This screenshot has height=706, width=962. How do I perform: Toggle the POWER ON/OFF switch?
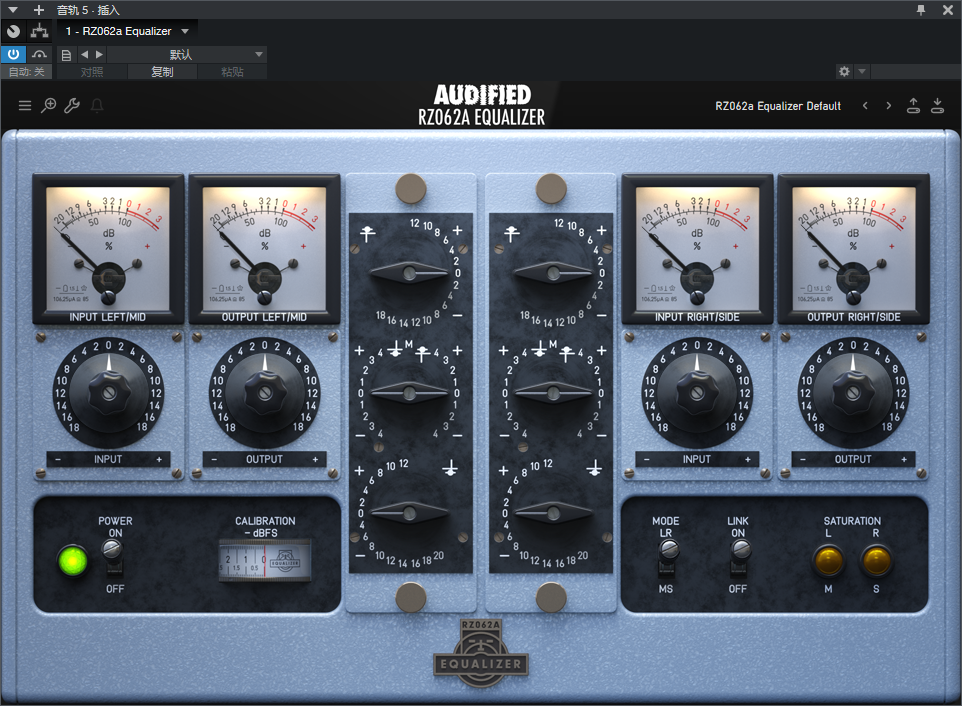click(112, 556)
